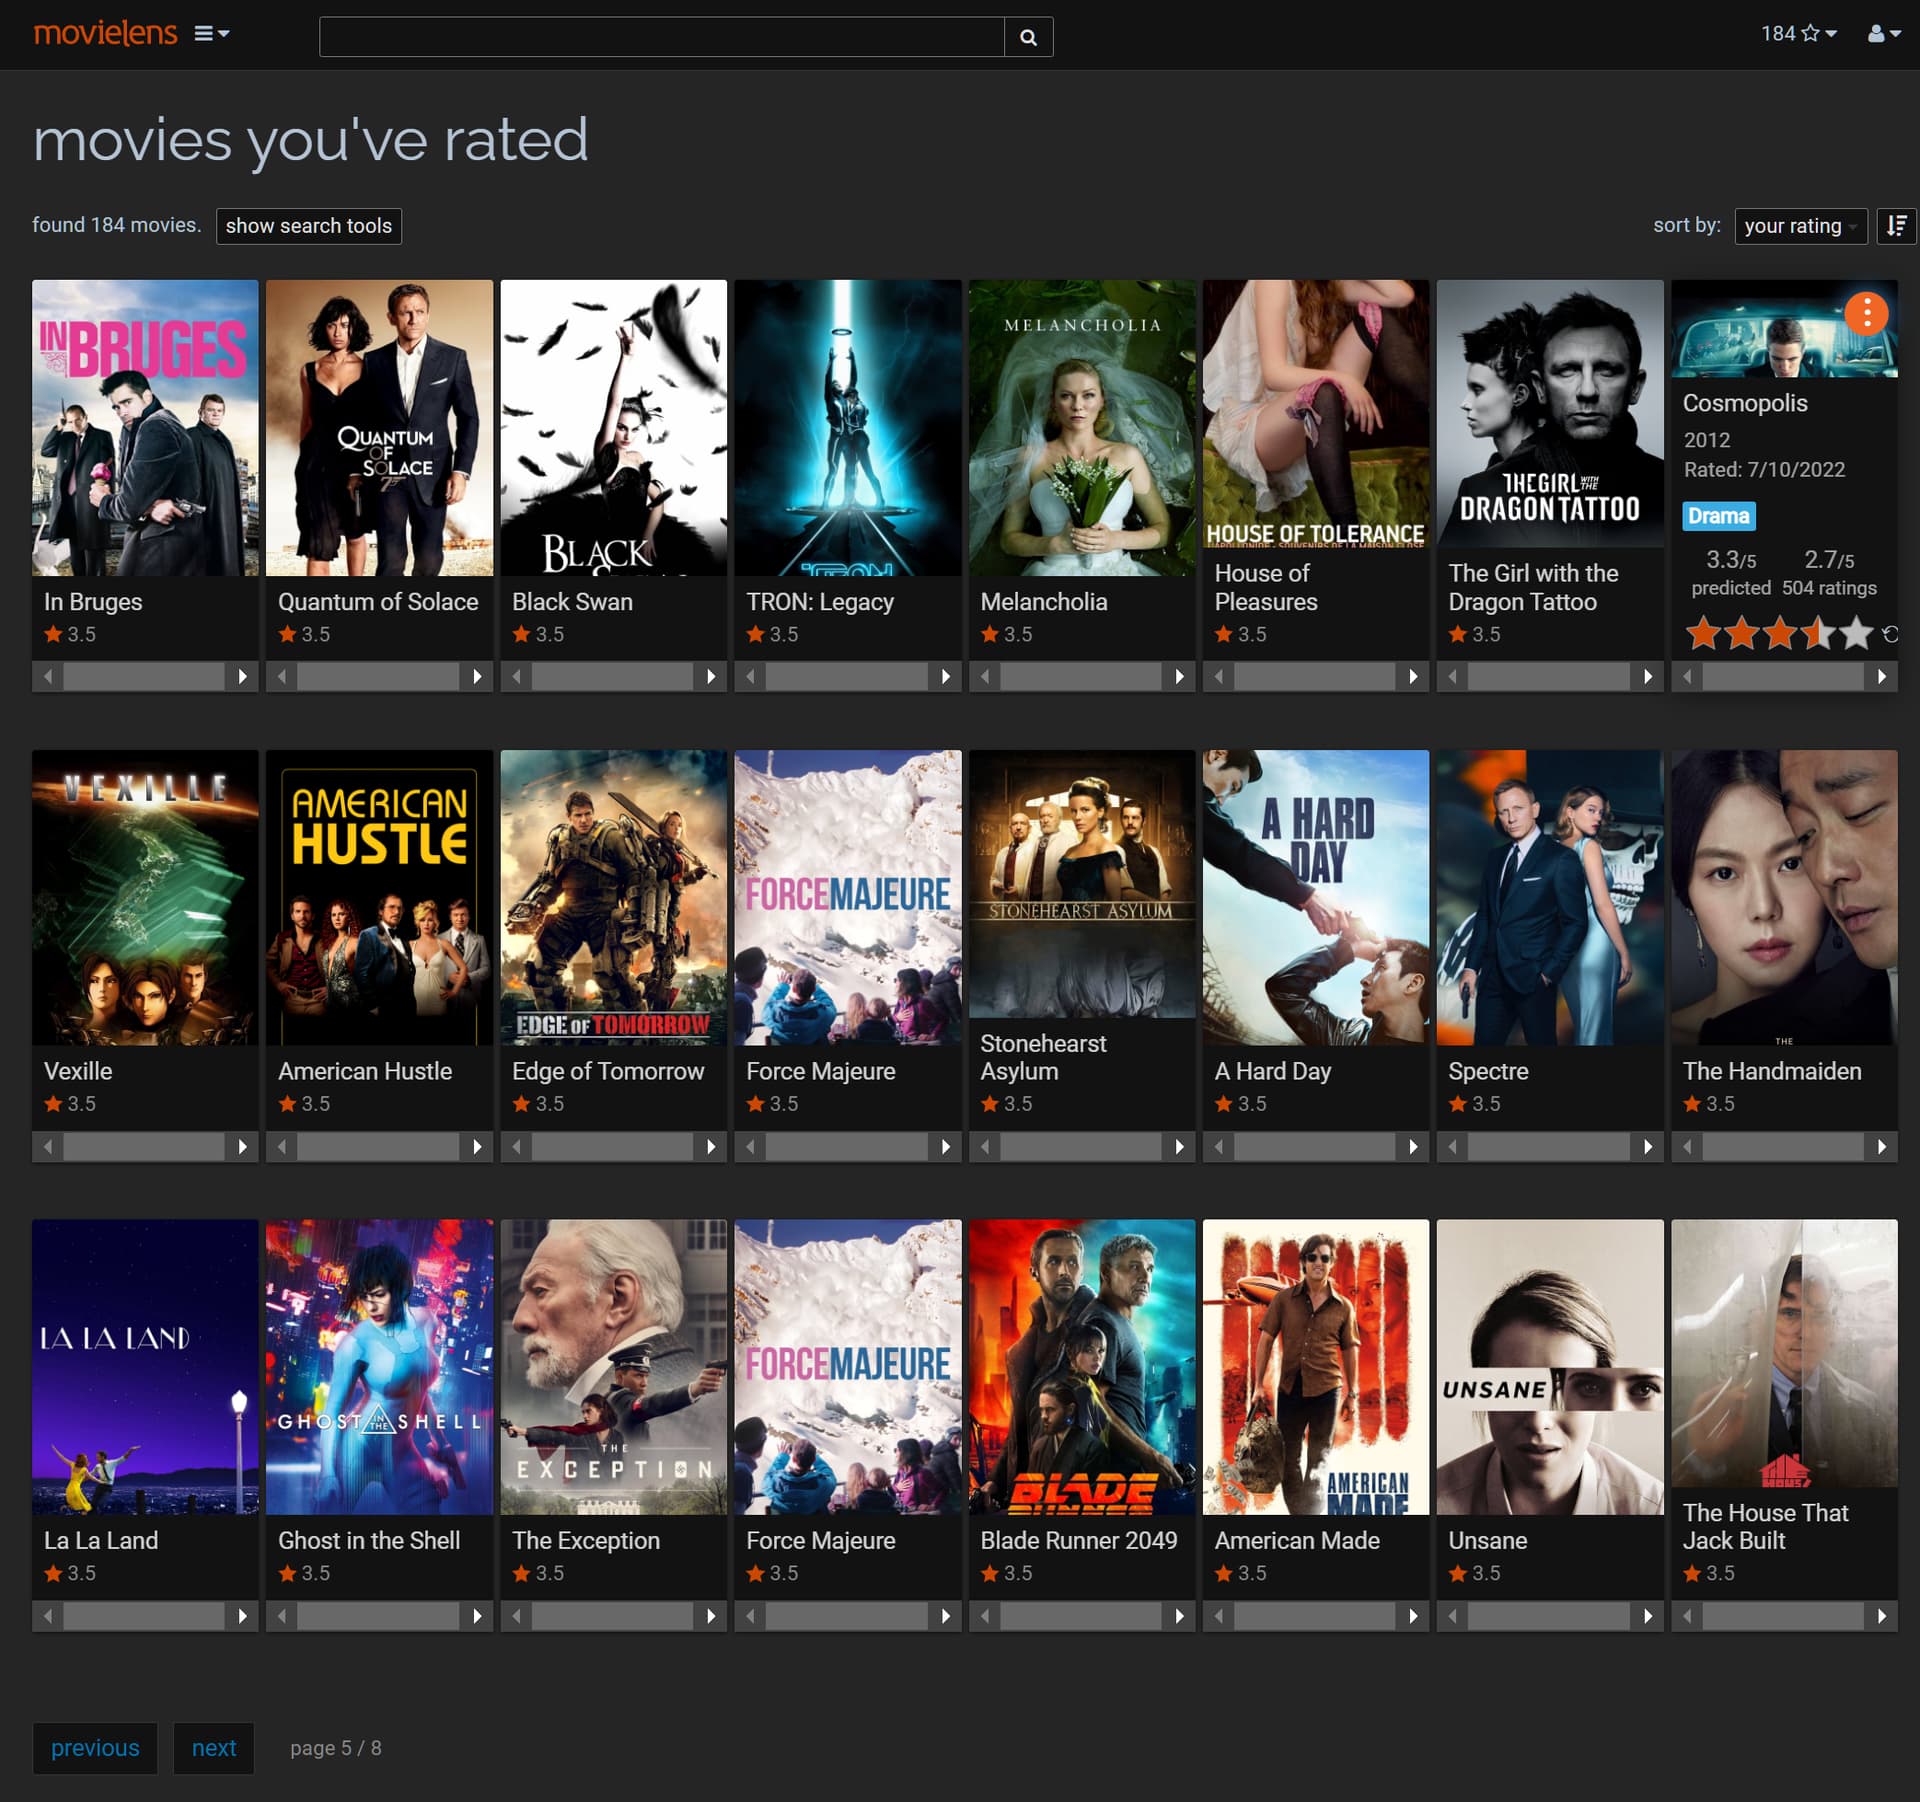Viewport: 1920px width, 1802px height.
Task: Click right arrow under Quantum of Solace
Action: tap(477, 677)
